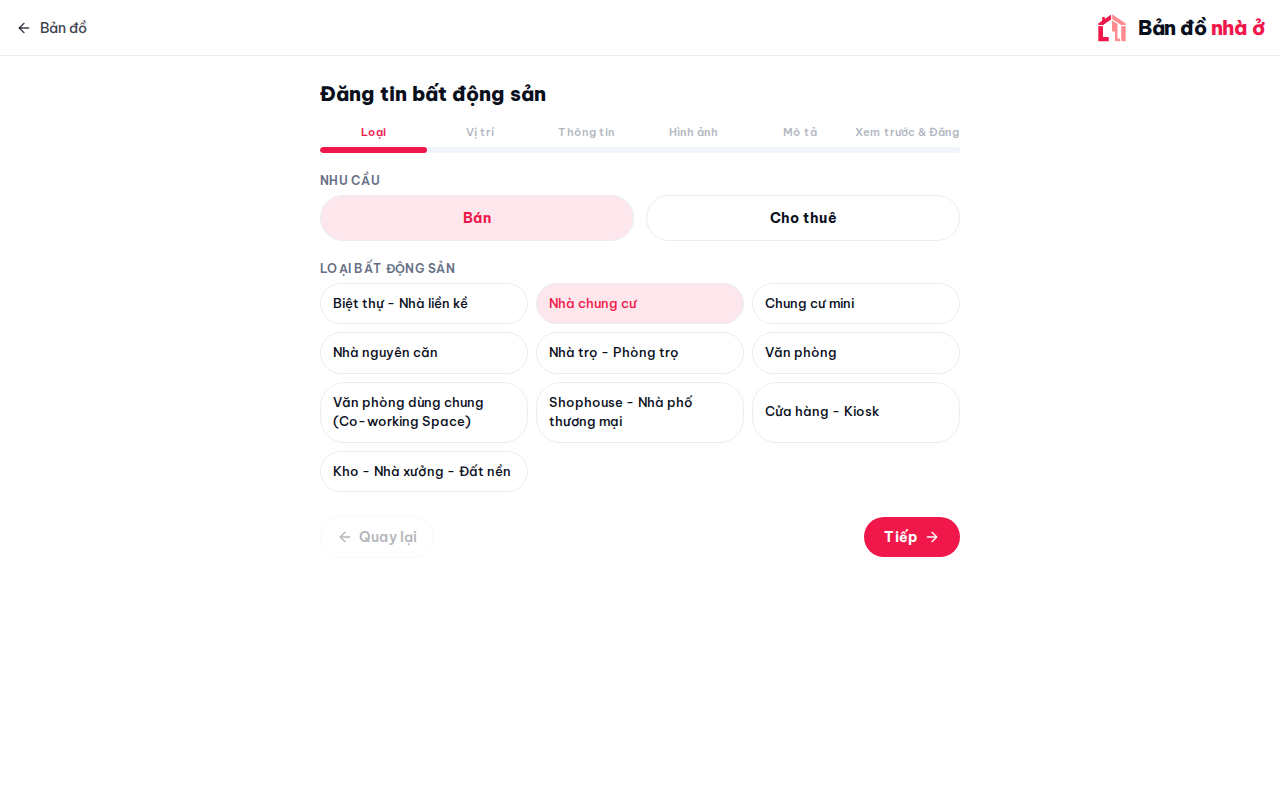Screen dimensions: 1280x800
Task: Choose Kho - Nhà xưởng - Đất nền
Action: pos(424,471)
